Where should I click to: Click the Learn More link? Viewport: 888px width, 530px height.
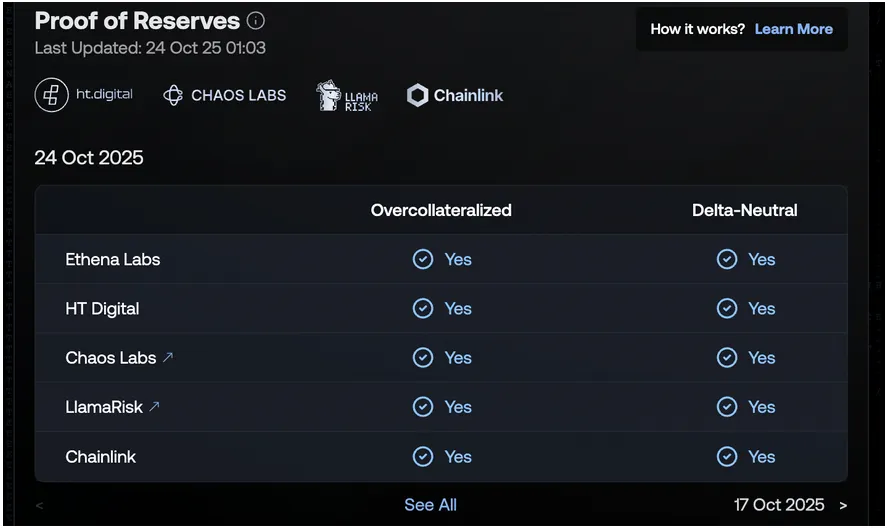tap(793, 29)
